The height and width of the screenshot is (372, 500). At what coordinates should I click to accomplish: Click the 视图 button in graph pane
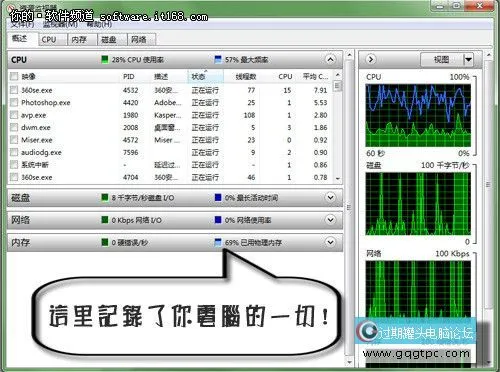pyautogui.click(x=441, y=60)
